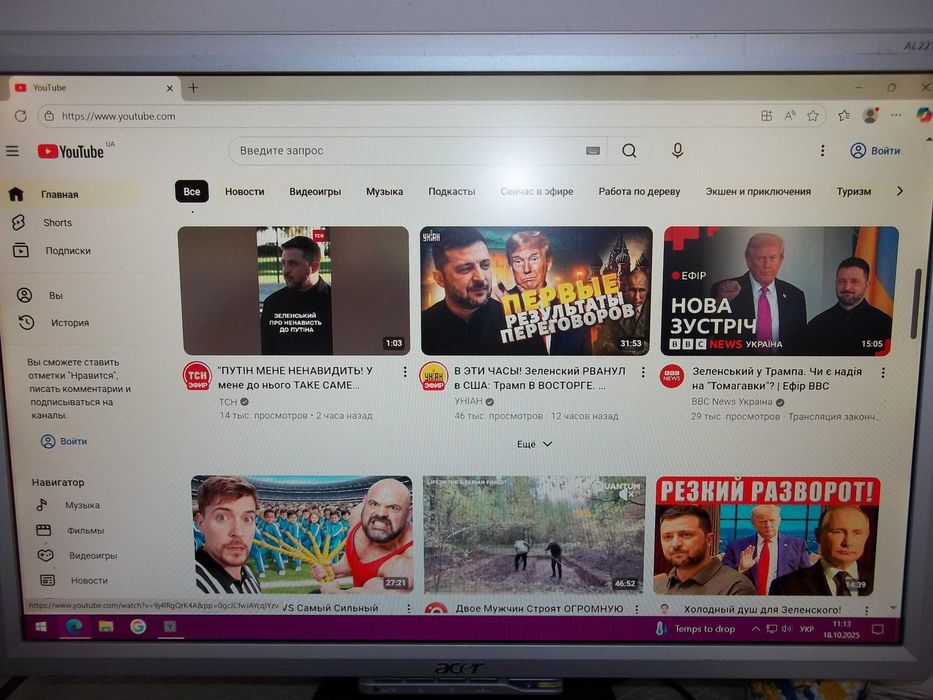Open the ТСН channel avatar
This screenshot has height=700, width=933.
197,376
